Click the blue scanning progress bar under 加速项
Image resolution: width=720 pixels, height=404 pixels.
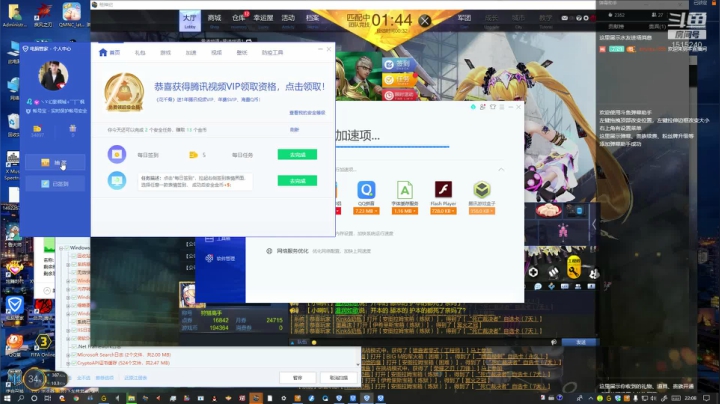pos(393,147)
